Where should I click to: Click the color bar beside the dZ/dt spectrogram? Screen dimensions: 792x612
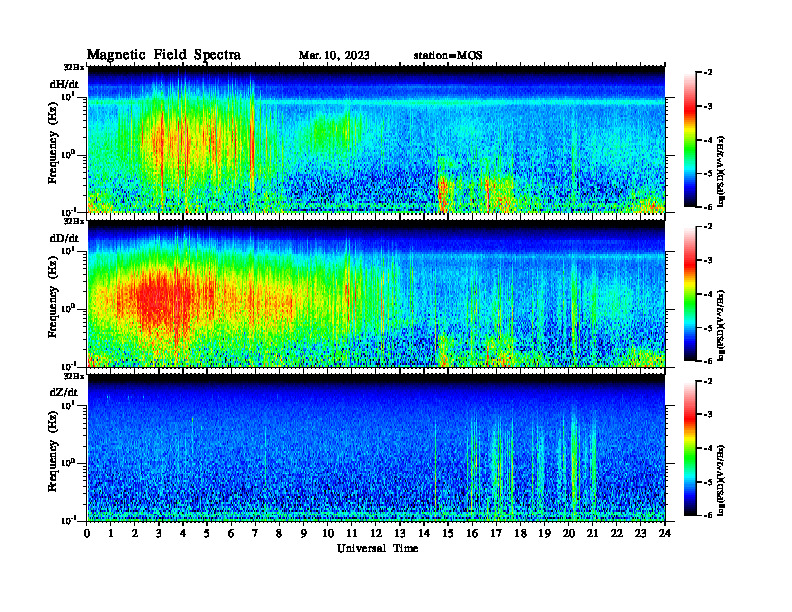click(690, 448)
